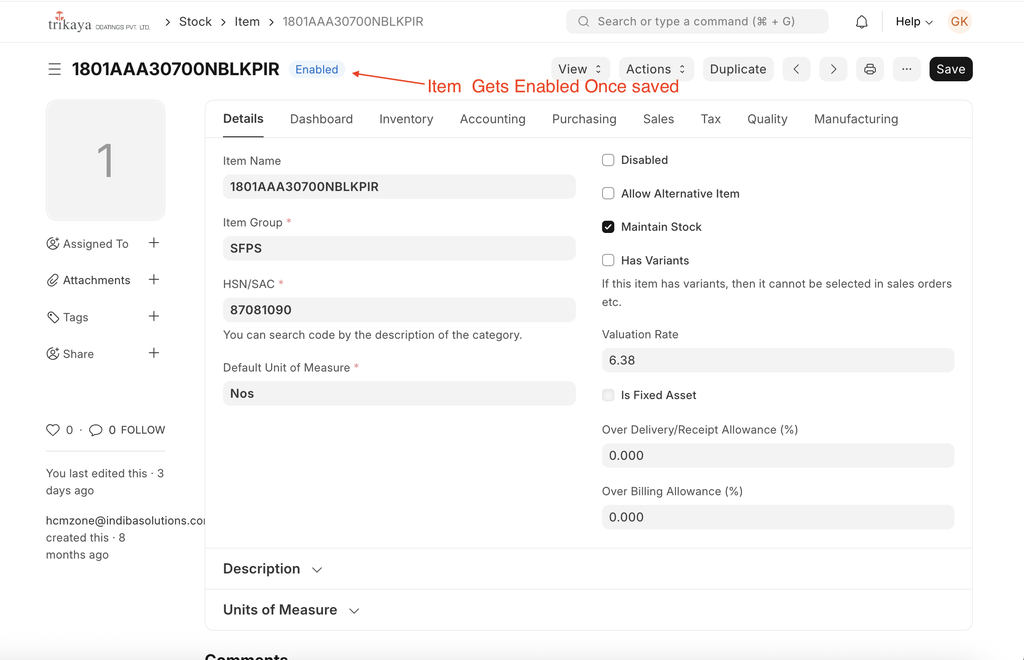
Task: Follow this item document
Action: (x=143, y=430)
